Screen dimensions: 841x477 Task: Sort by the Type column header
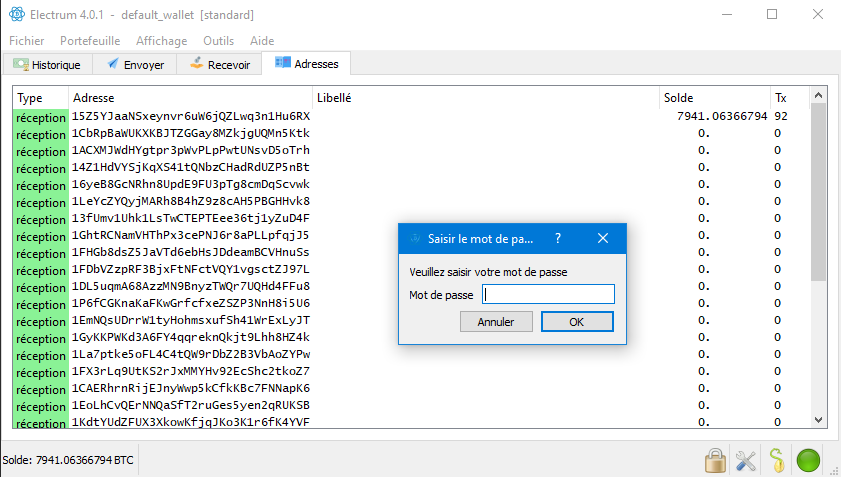41,98
